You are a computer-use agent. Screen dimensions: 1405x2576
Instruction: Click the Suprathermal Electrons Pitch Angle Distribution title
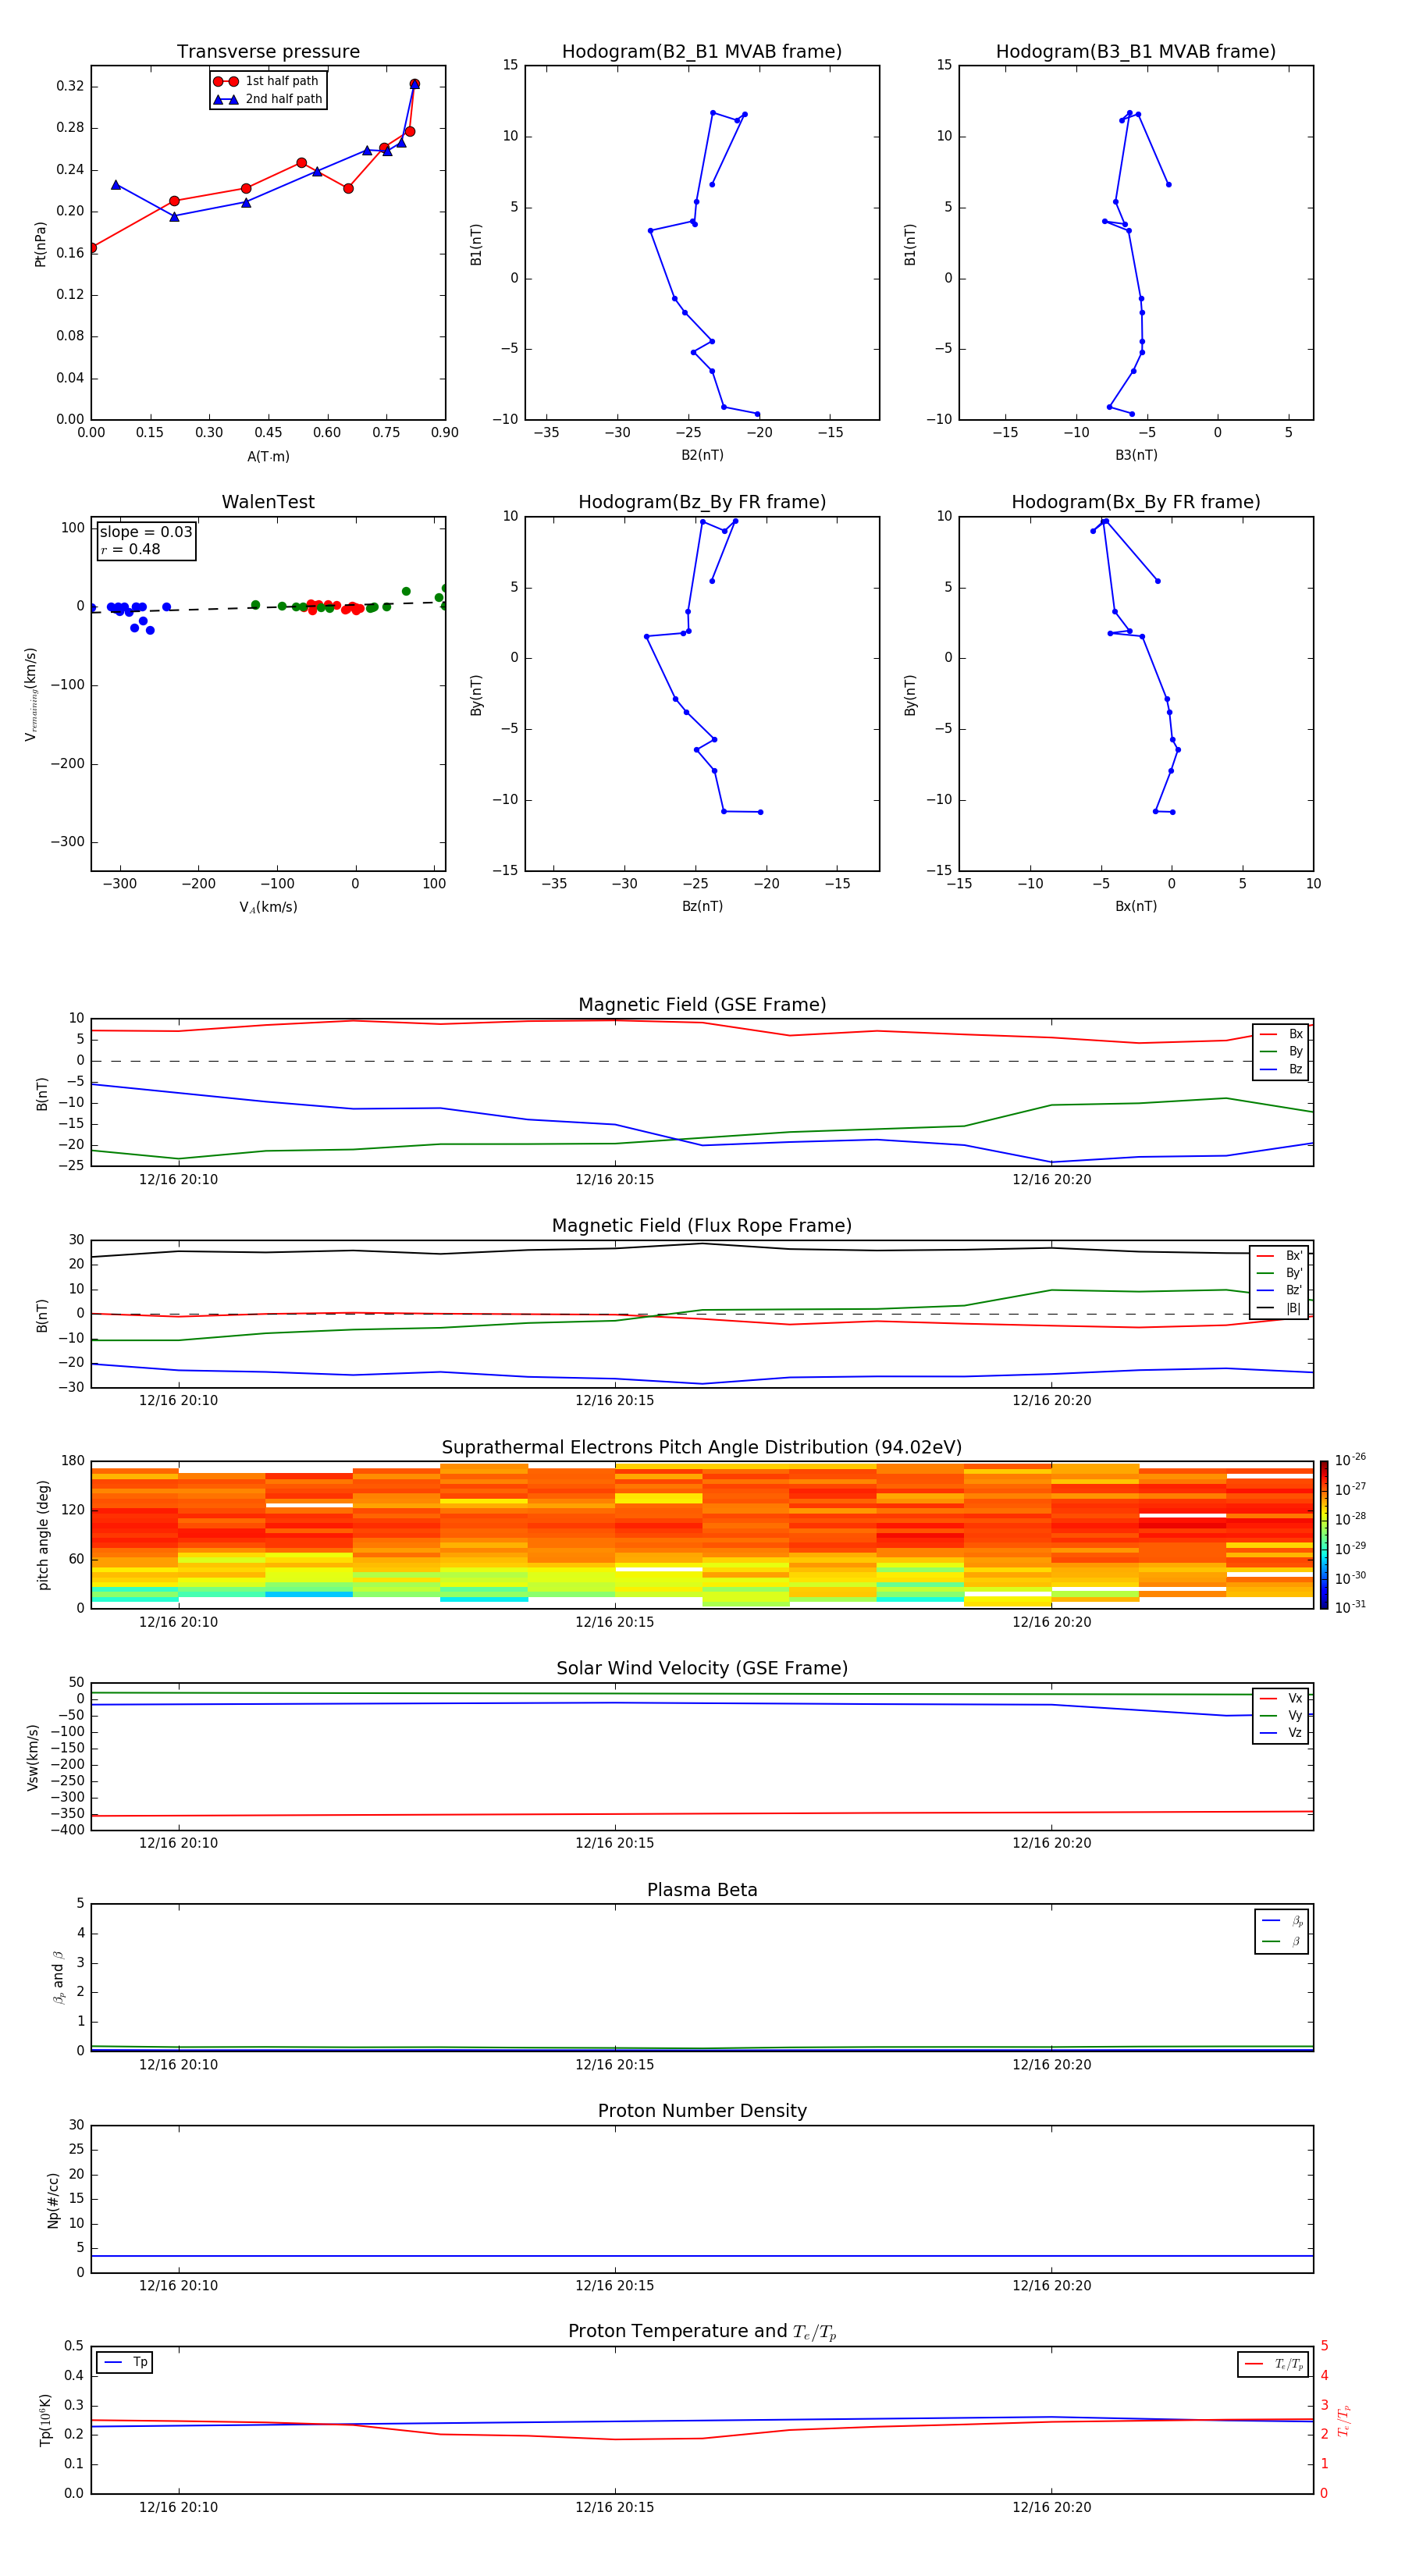pos(702,1448)
